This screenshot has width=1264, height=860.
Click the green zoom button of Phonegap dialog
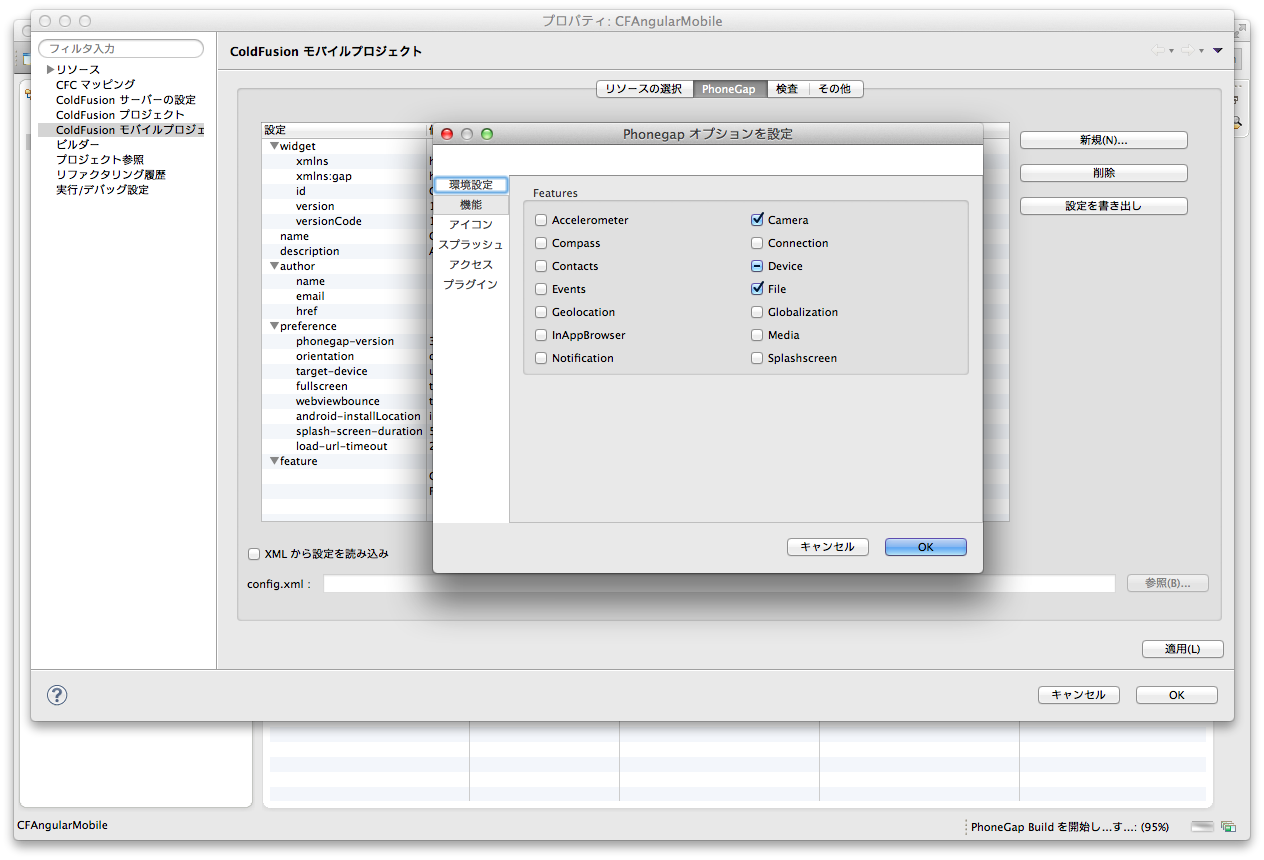(x=487, y=134)
